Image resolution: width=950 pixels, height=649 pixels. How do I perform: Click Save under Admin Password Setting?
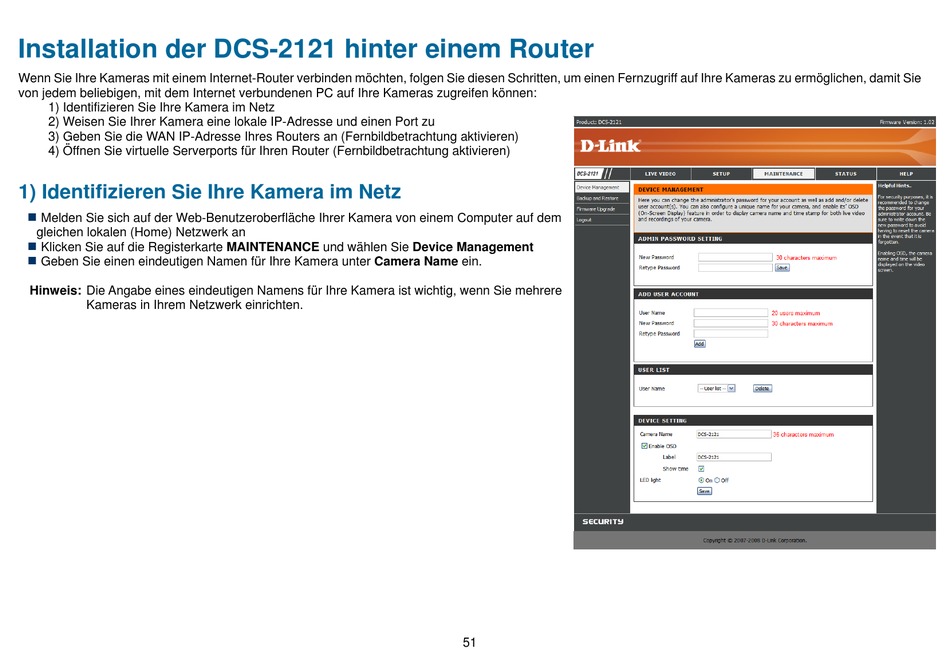tap(782, 267)
